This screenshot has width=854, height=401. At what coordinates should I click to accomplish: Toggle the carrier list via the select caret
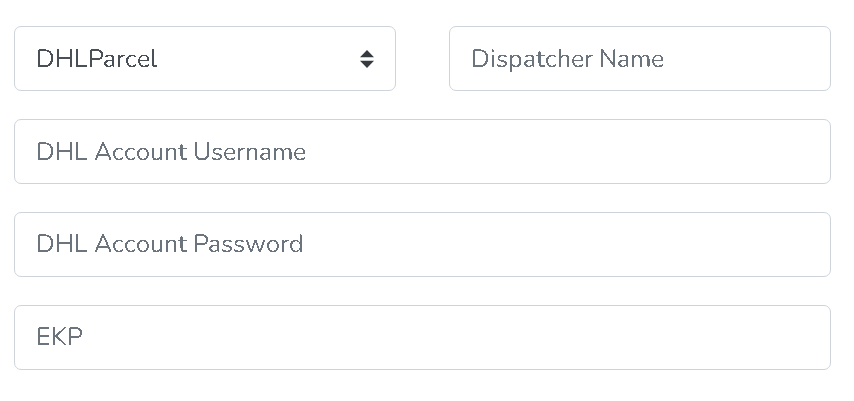coord(367,59)
